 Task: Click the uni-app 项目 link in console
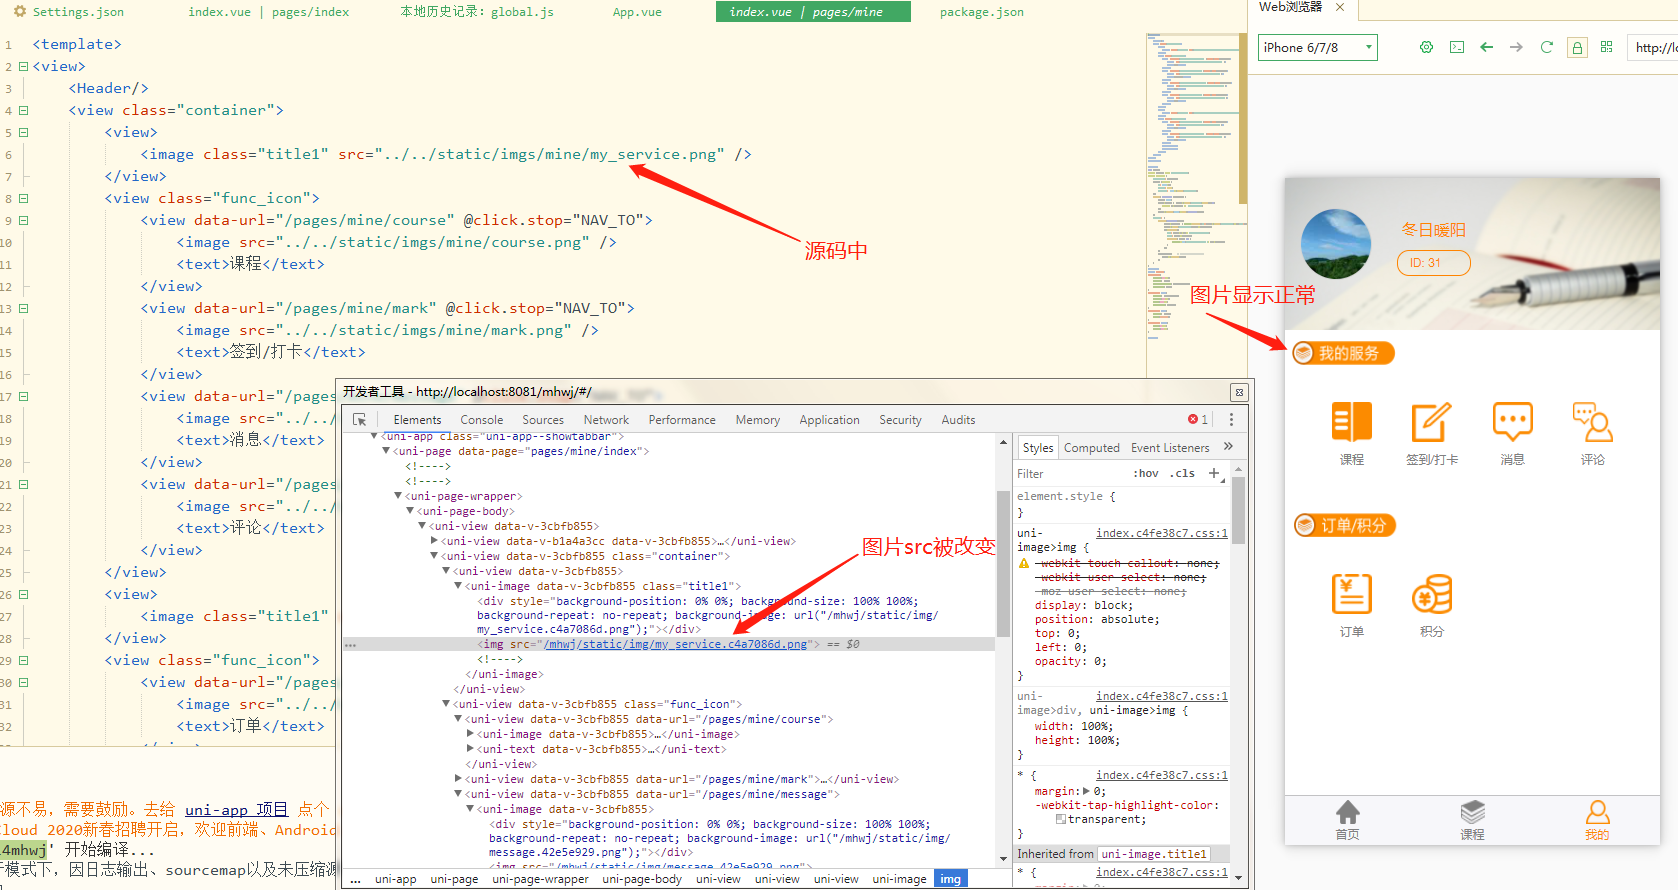[236, 809]
